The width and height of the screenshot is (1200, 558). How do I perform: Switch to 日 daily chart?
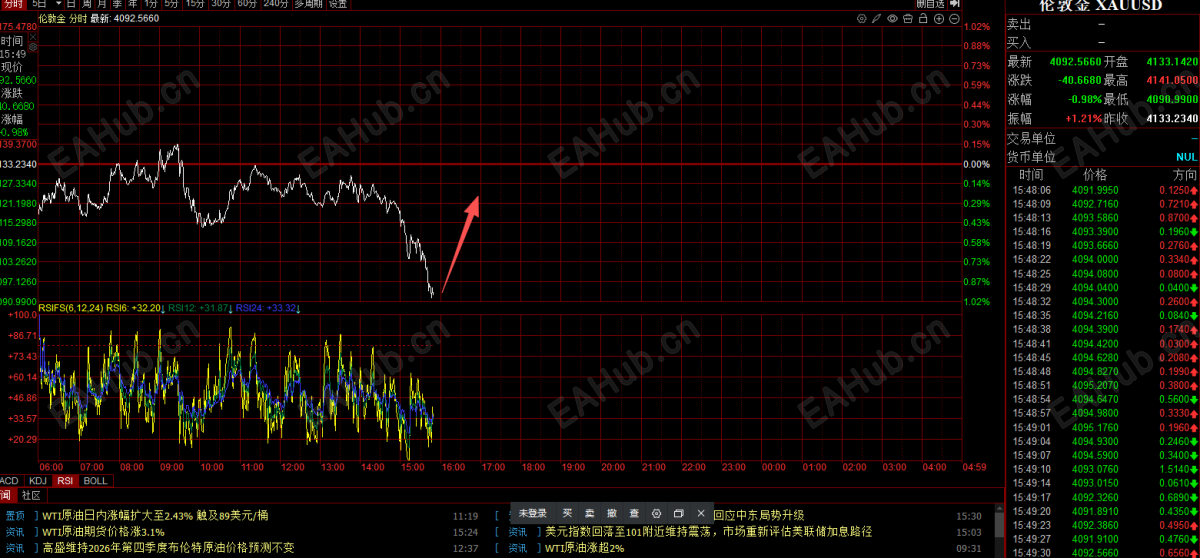[x=70, y=4]
